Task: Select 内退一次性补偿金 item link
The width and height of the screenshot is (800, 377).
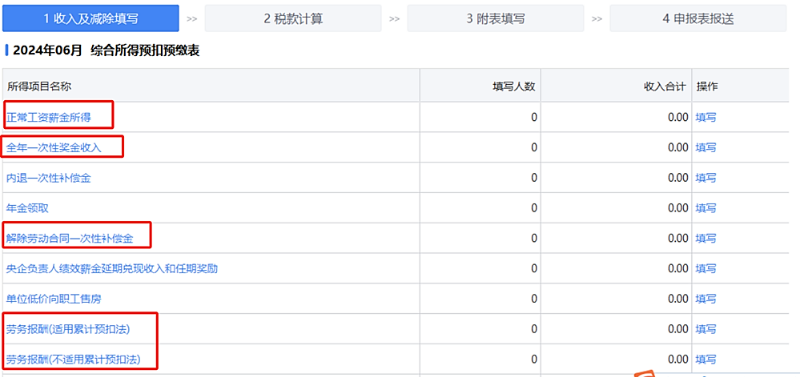Action: tap(48, 178)
